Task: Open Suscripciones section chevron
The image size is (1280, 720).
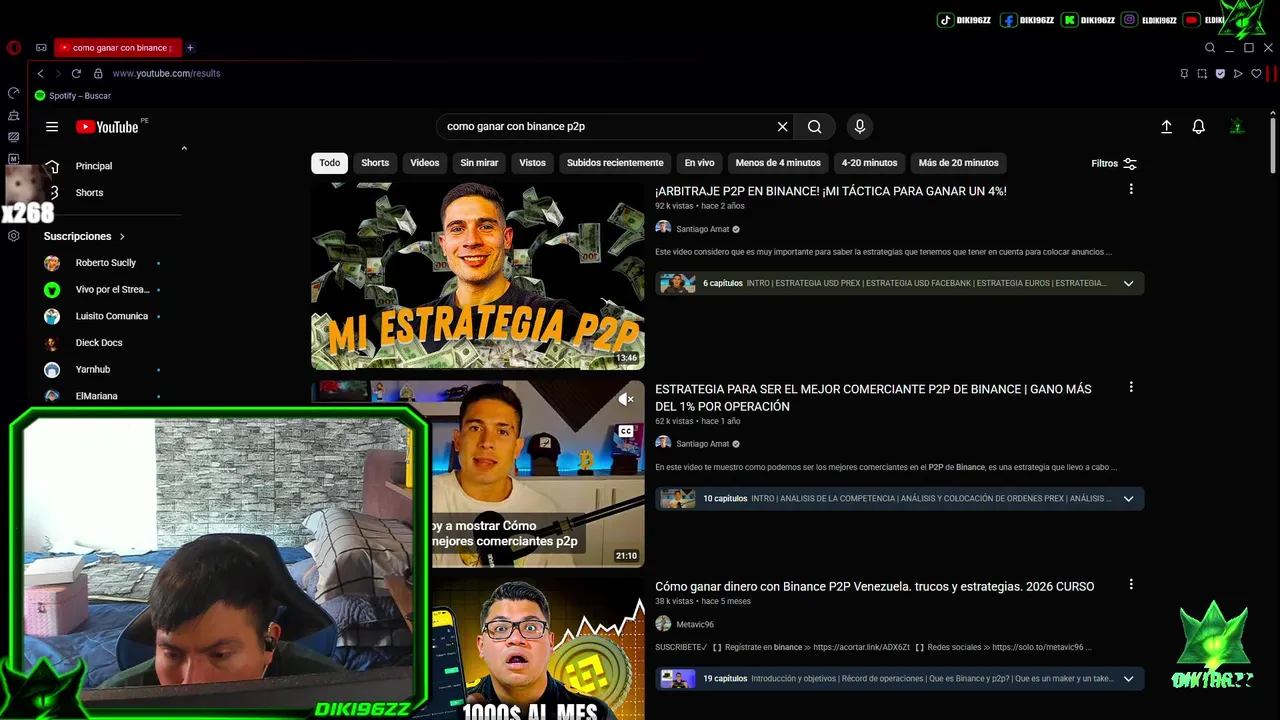Action: point(122,236)
